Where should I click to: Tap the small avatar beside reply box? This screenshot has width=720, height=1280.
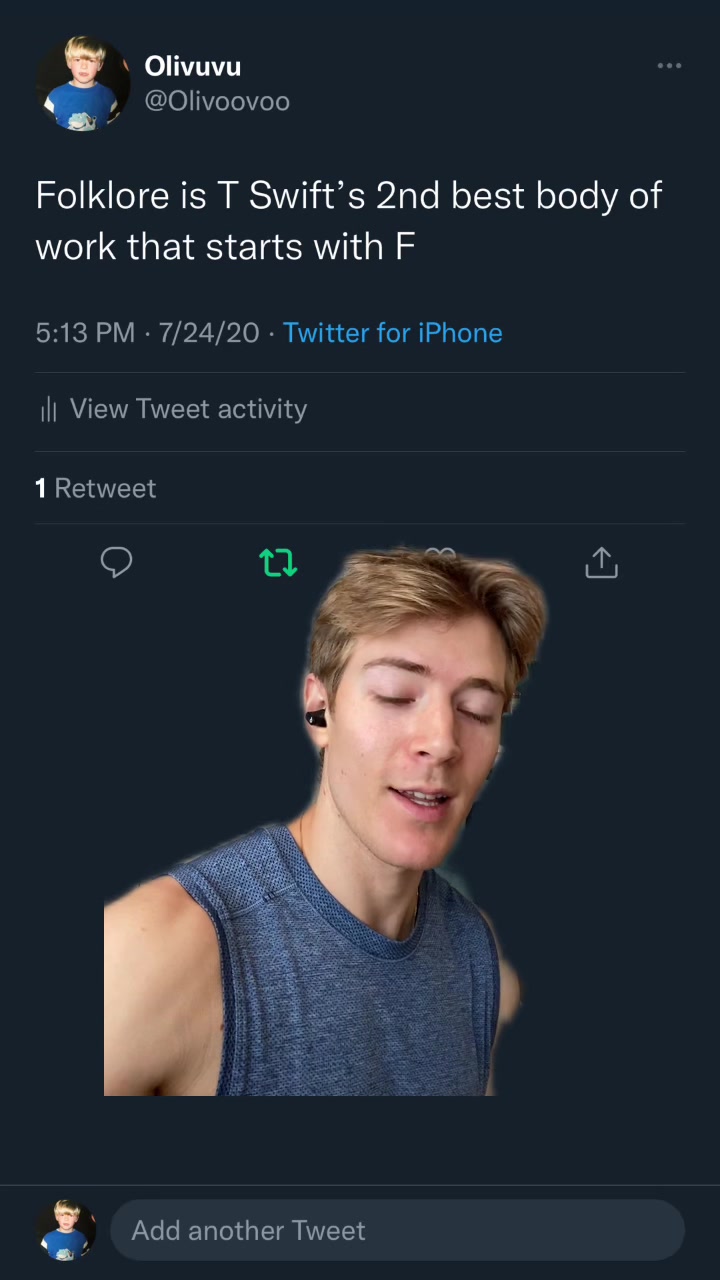click(66, 1230)
